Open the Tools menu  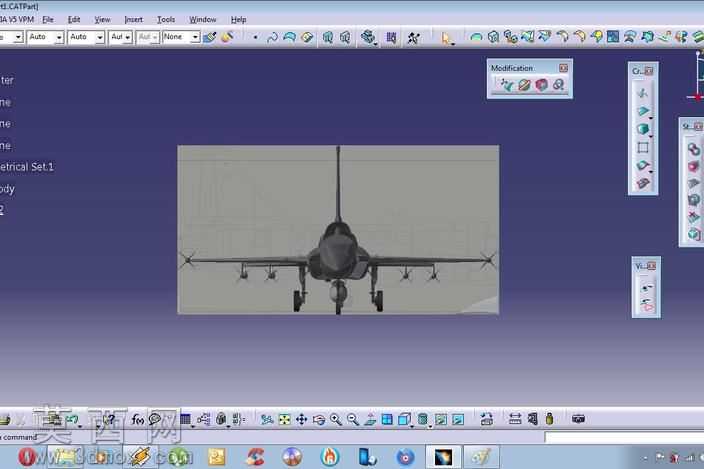tap(166, 20)
